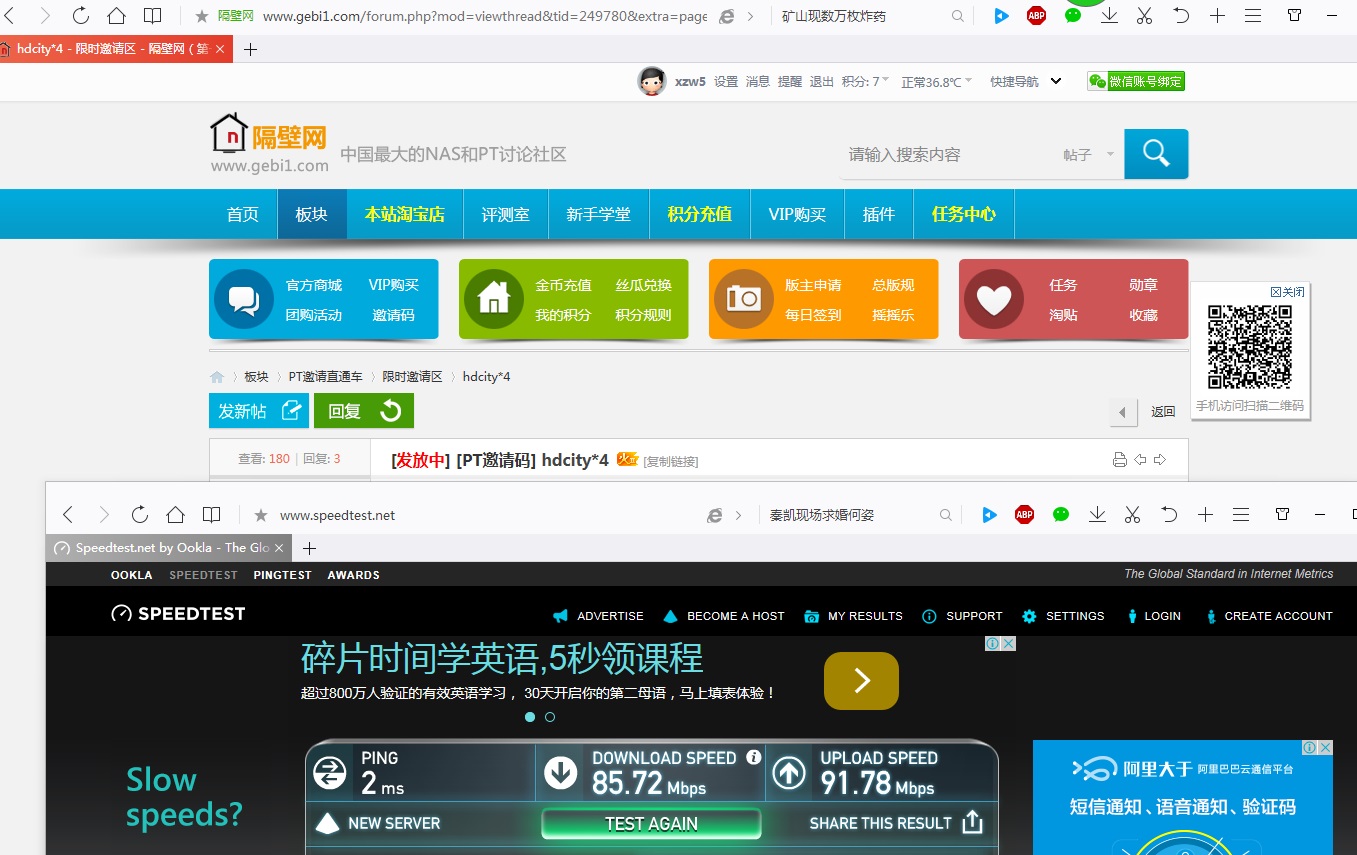Click the user avatar next to xzw5
Image resolution: width=1357 pixels, height=855 pixels.
[x=652, y=82]
